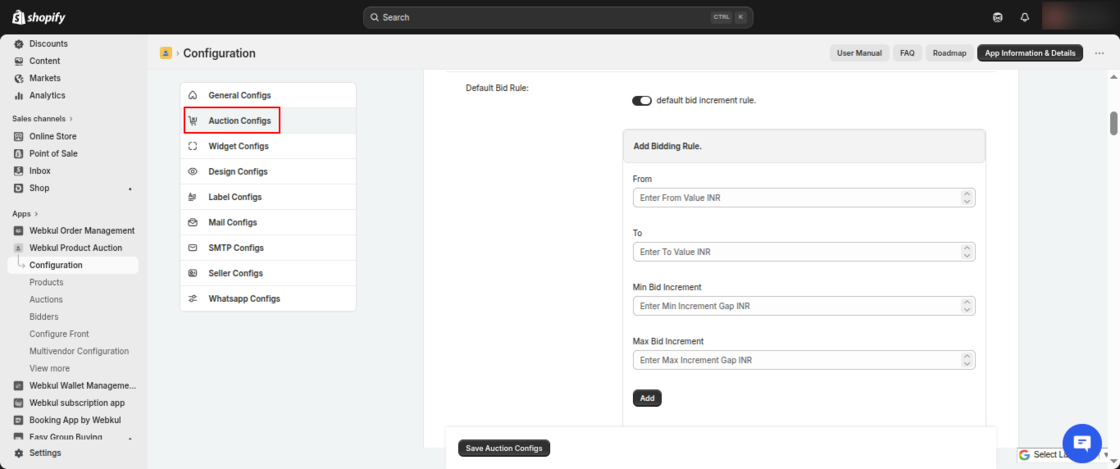Click the Label Configs icon
Image resolution: width=1120 pixels, height=469 pixels.
click(192, 197)
